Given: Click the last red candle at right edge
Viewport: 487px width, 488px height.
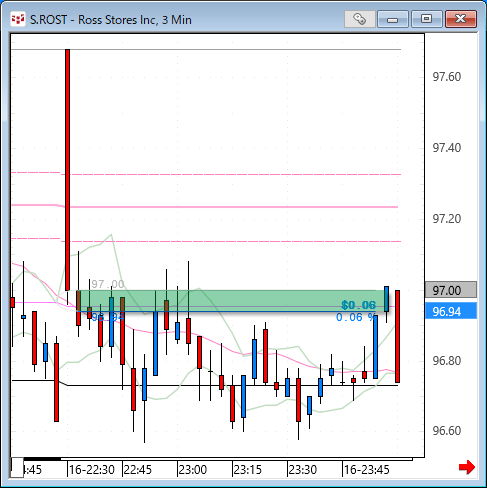Looking at the screenshot, I should tap(397, 336).
